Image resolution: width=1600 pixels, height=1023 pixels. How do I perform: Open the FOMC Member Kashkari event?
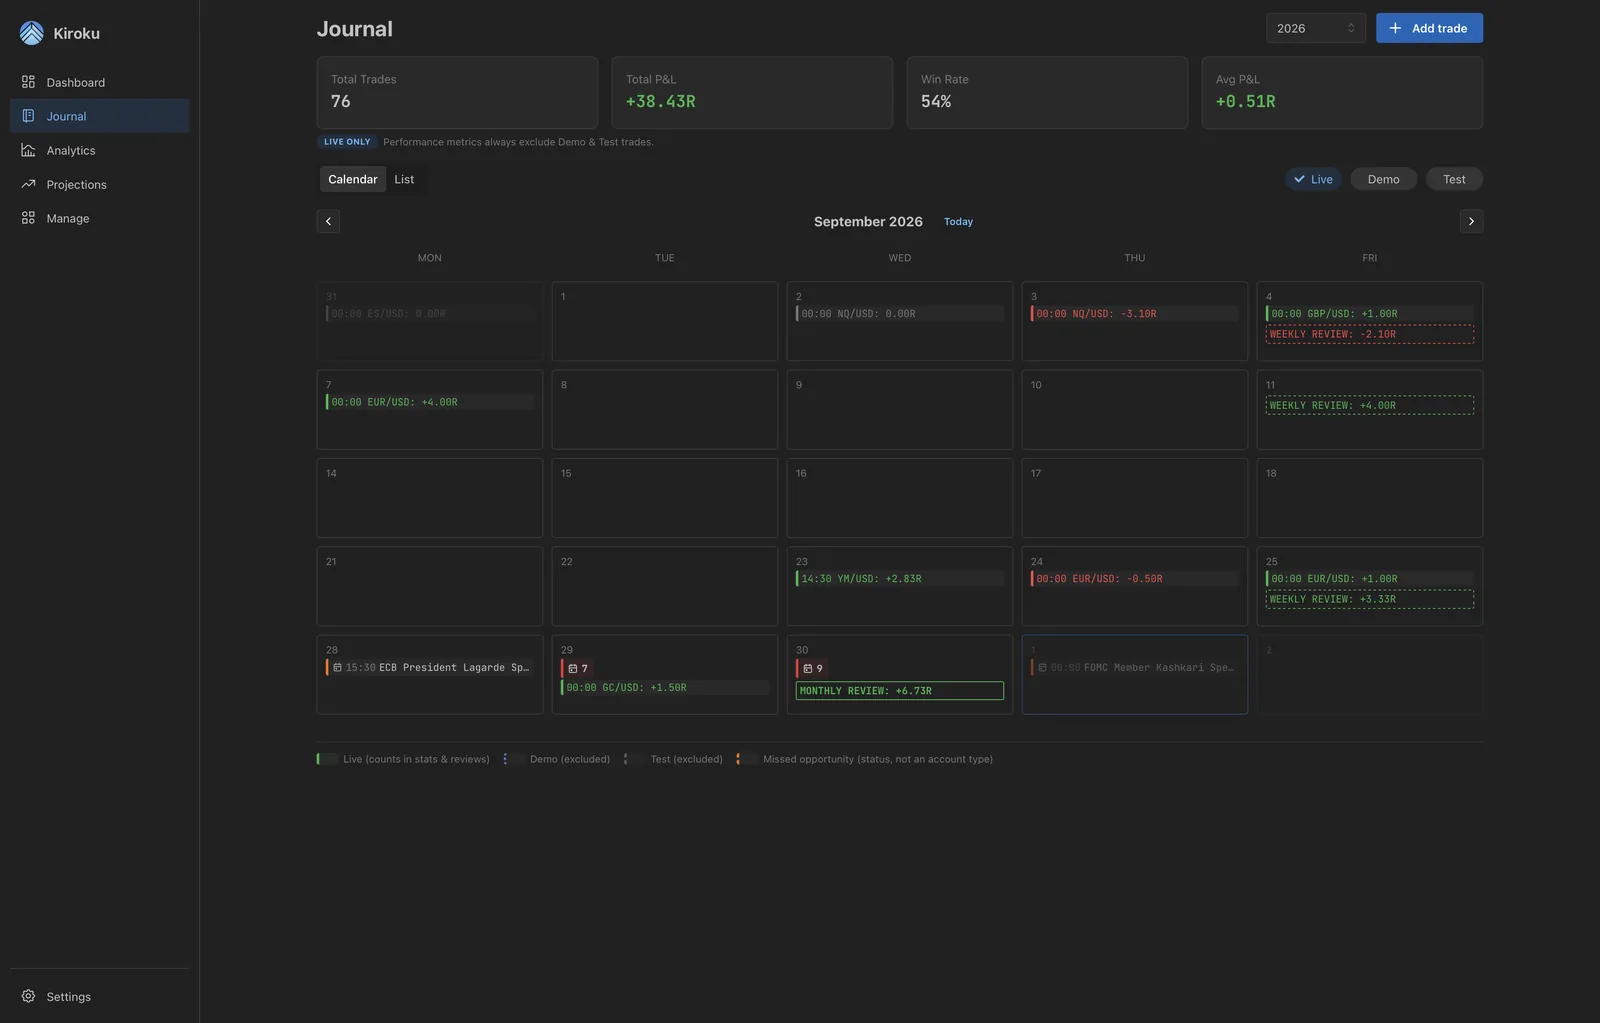click(x=1135, y=667)
